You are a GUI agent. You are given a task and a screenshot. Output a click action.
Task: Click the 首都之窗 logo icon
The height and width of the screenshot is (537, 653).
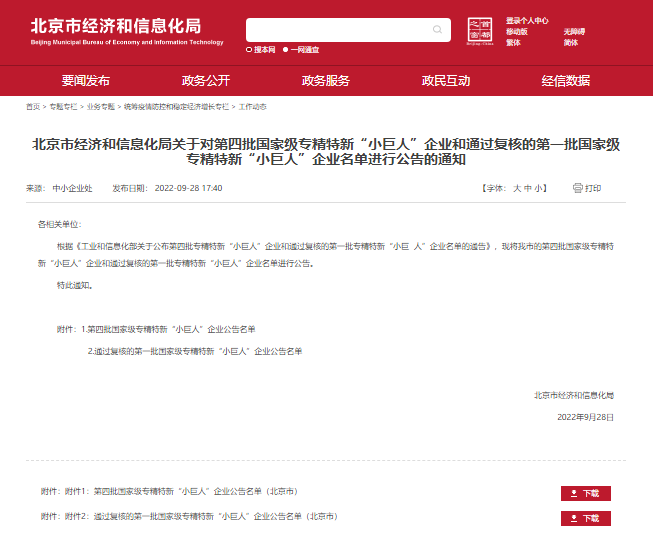[481, 31]
